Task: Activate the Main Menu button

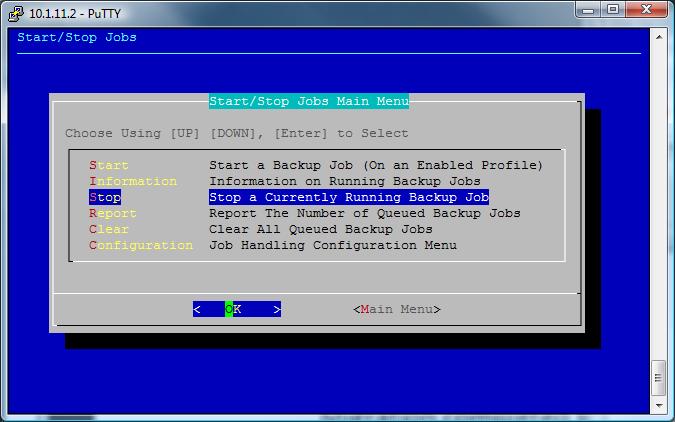Action: pos(397,309)
